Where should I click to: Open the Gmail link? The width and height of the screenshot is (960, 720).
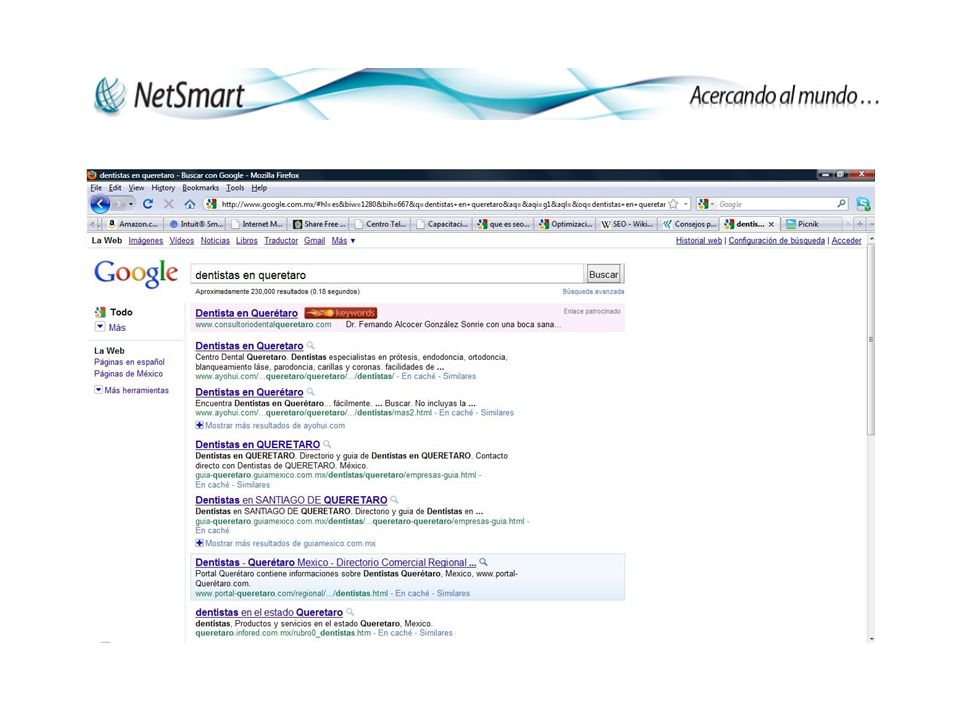(x=314, y=241)
